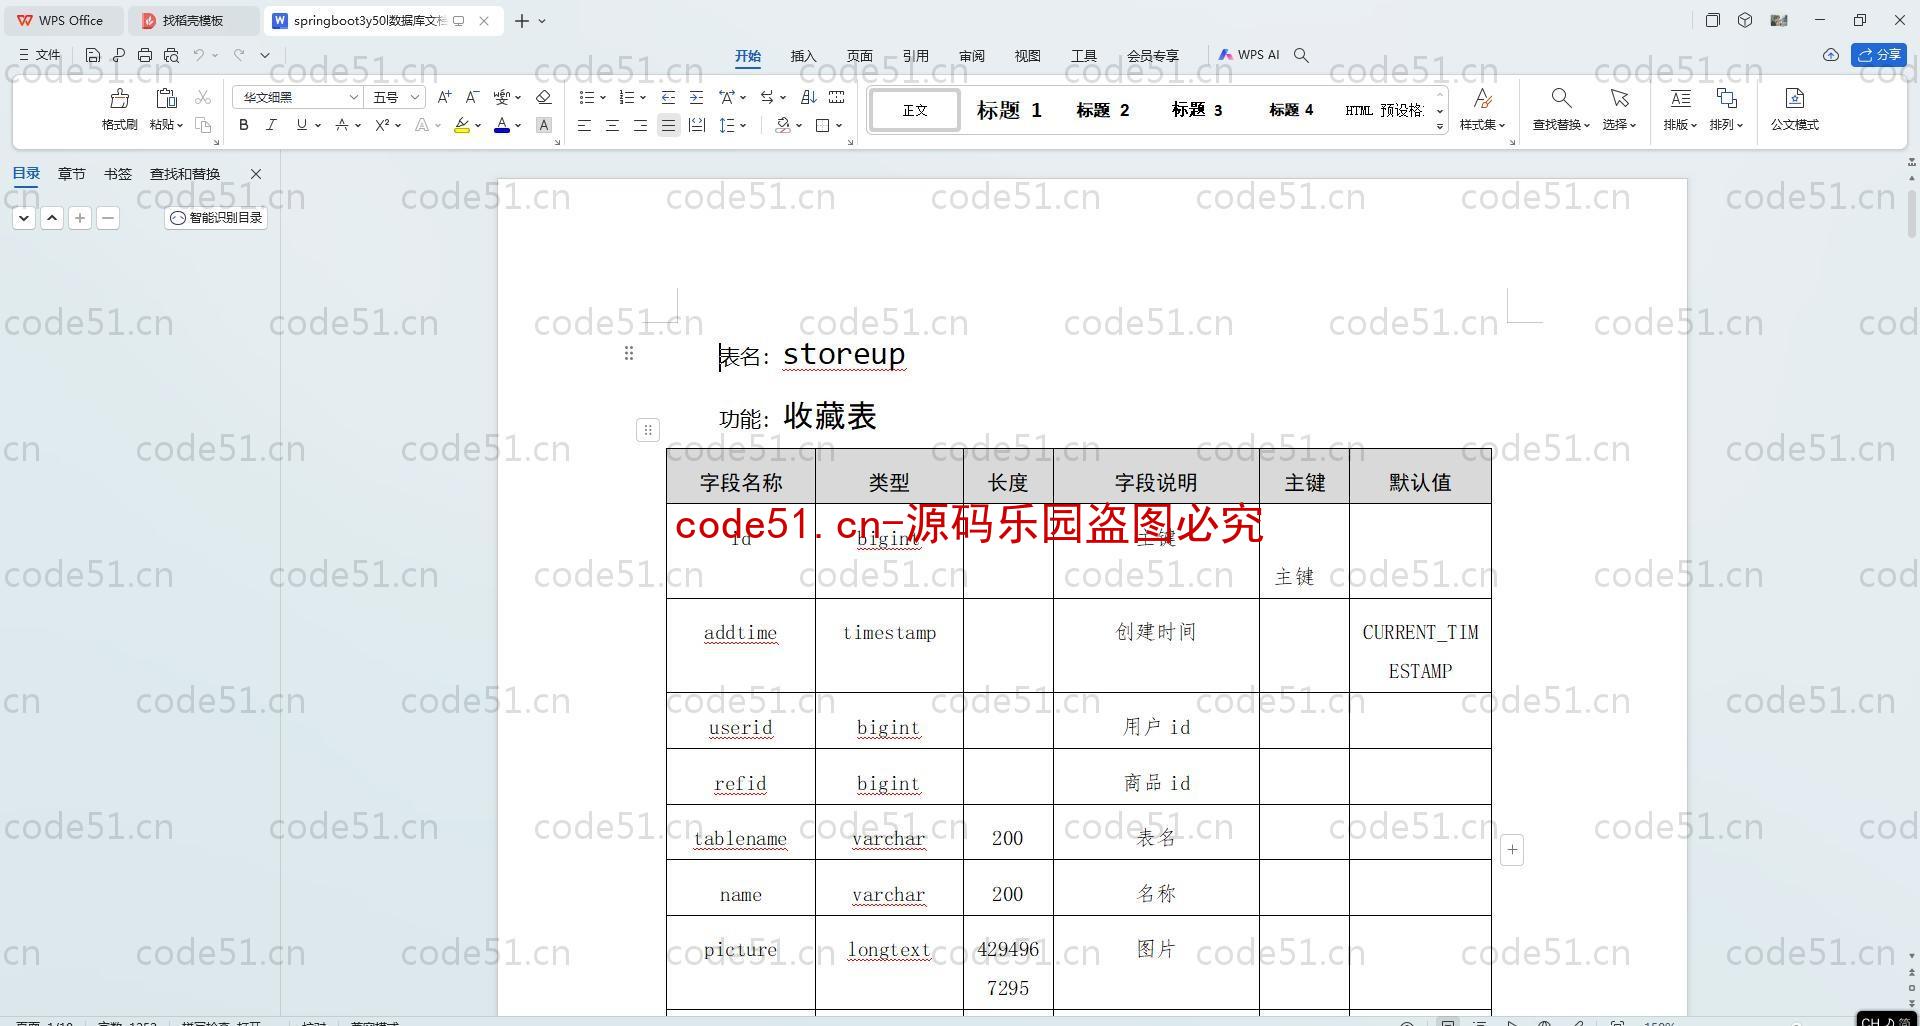This screenshot has width=1920, height=1026.
Task: Click the table move handle icon
Action: (x=648, y=430)
